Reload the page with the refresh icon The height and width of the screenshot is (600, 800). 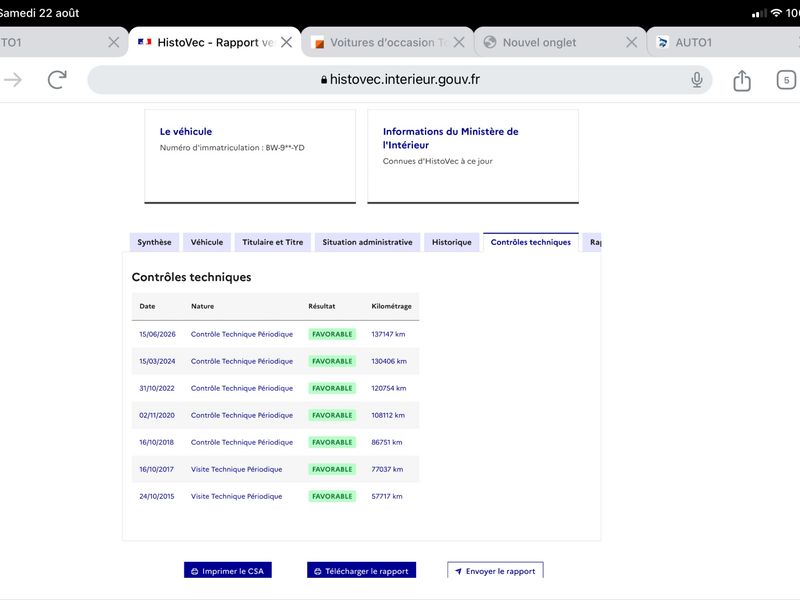click(x=57, y=80)
